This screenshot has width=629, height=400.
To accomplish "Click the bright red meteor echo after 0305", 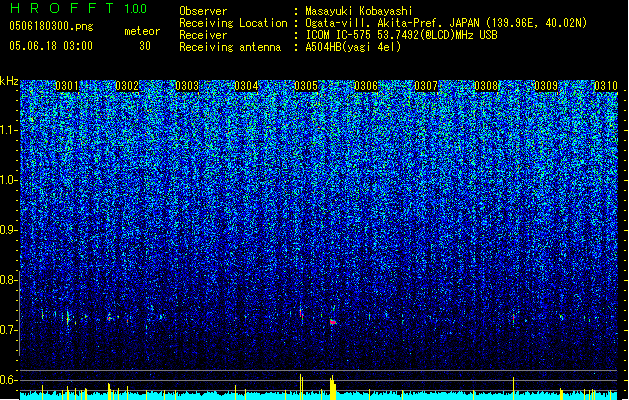I will tap(333, 322).
